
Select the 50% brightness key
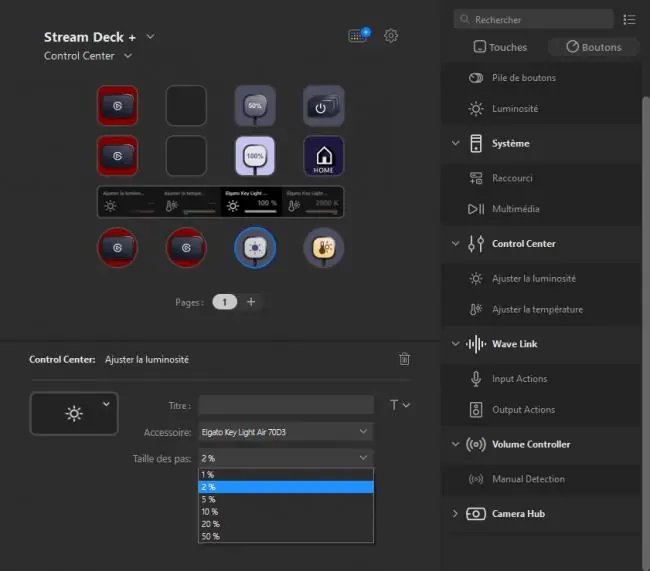pos(255,106)
